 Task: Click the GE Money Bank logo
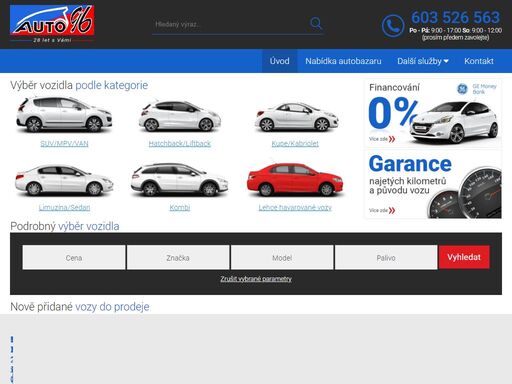[476, 89]
